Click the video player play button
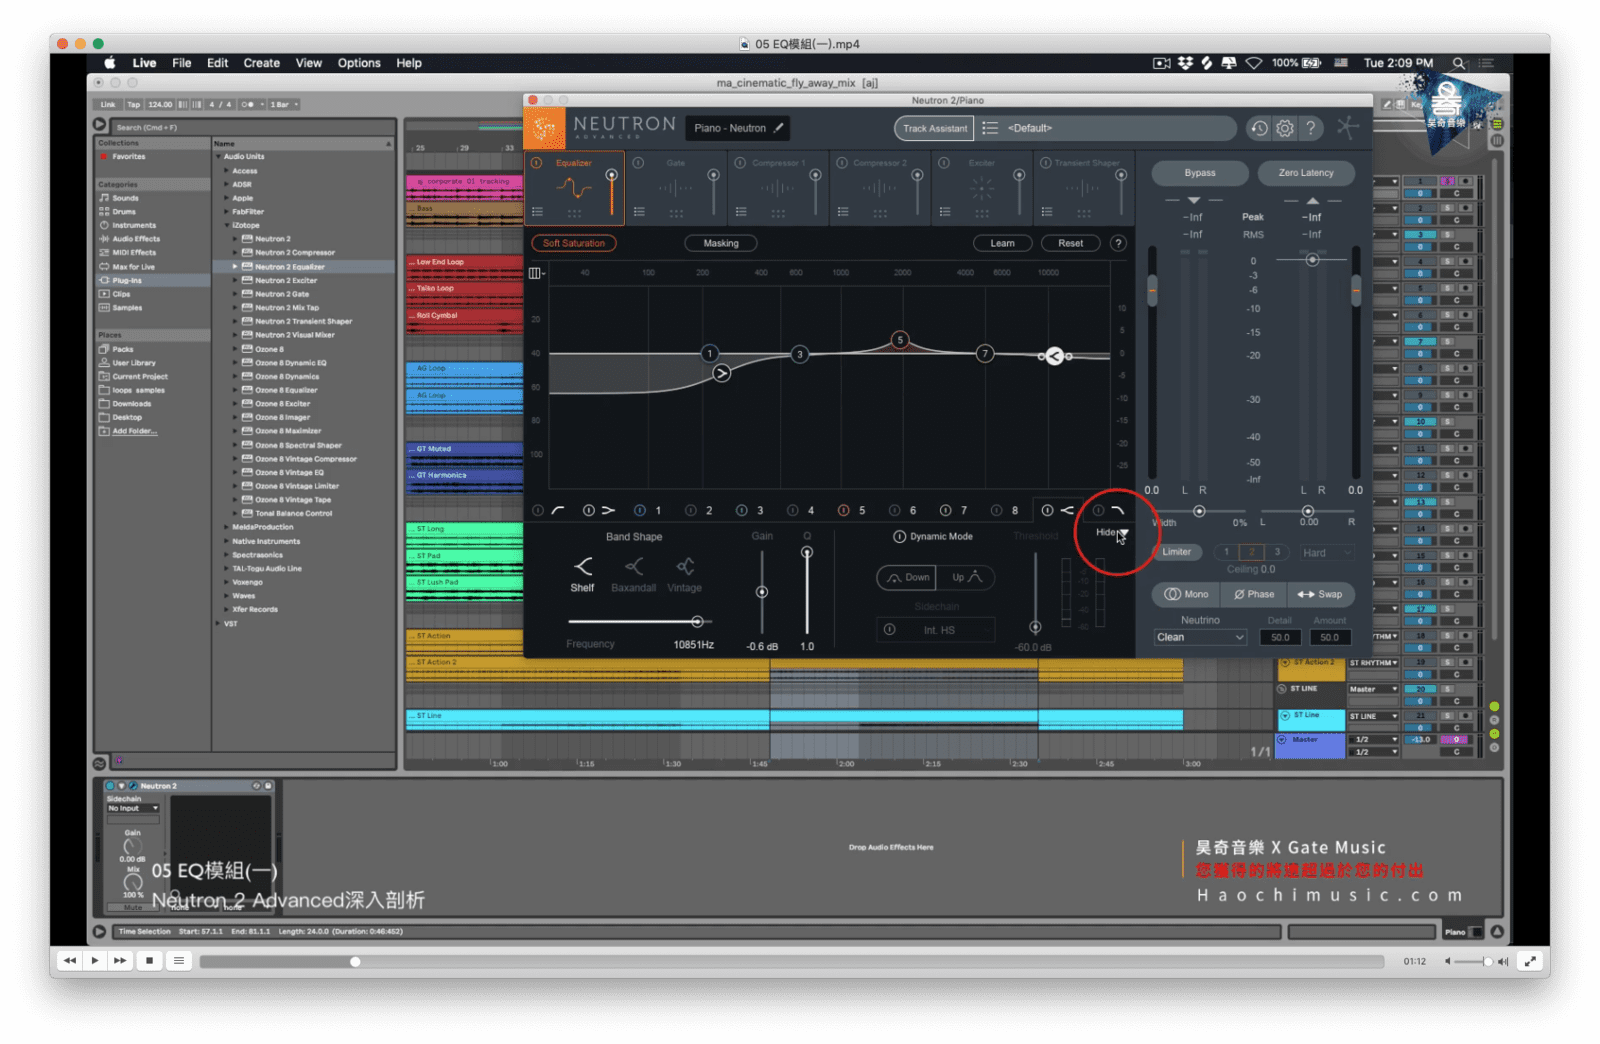This screenshot has height=1044, width=1600. coord(95,961)
